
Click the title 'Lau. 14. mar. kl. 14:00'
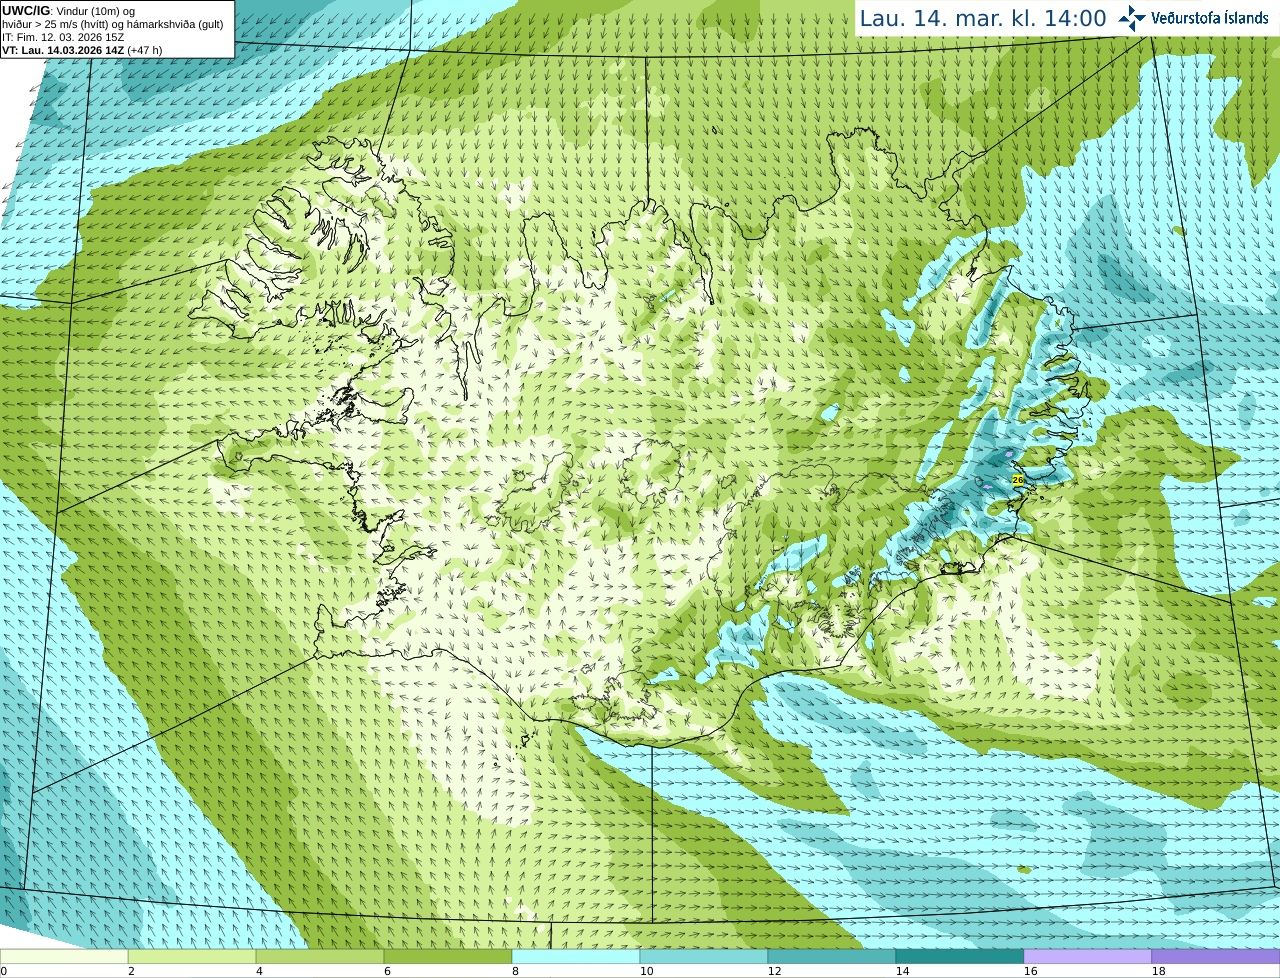[983, 18]
